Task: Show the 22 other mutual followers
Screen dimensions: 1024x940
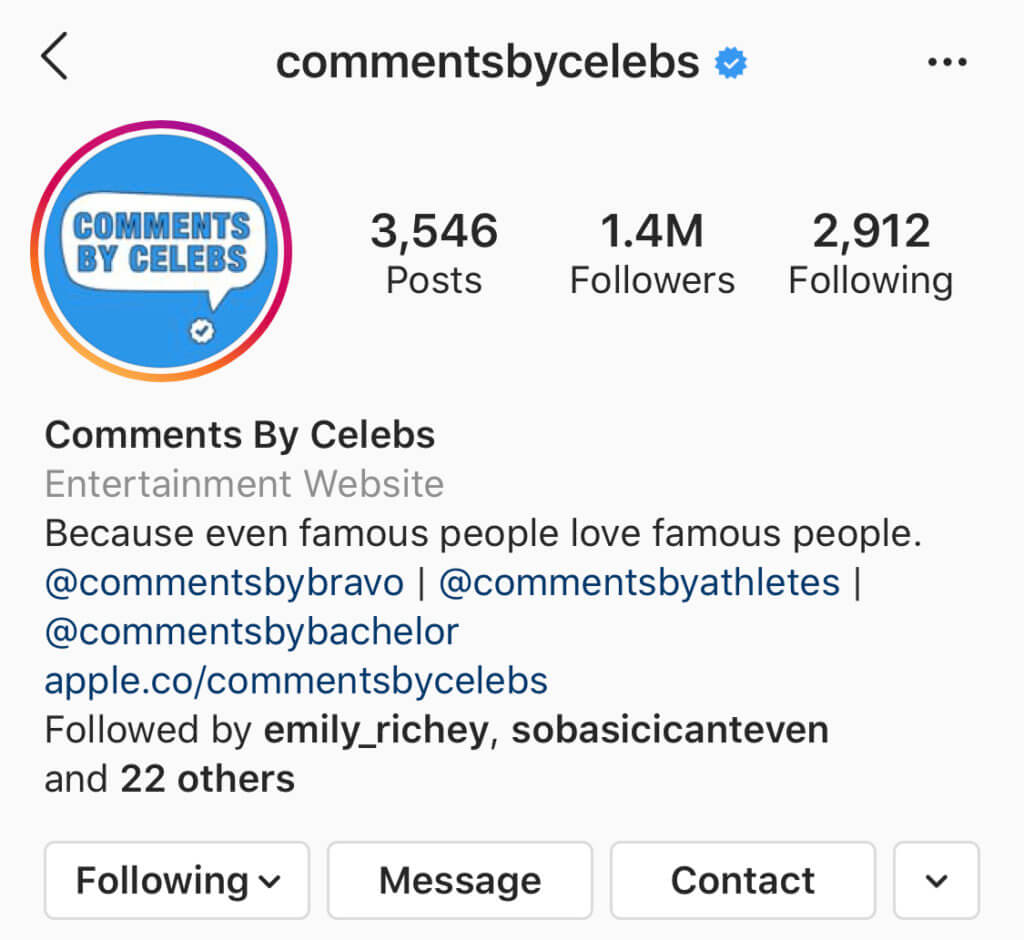Action: point(207,778)
